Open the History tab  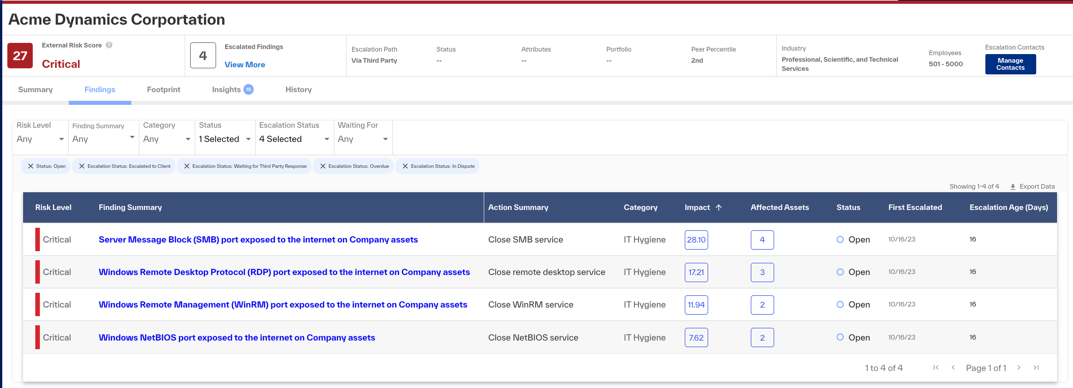click(x=298, y=90)
